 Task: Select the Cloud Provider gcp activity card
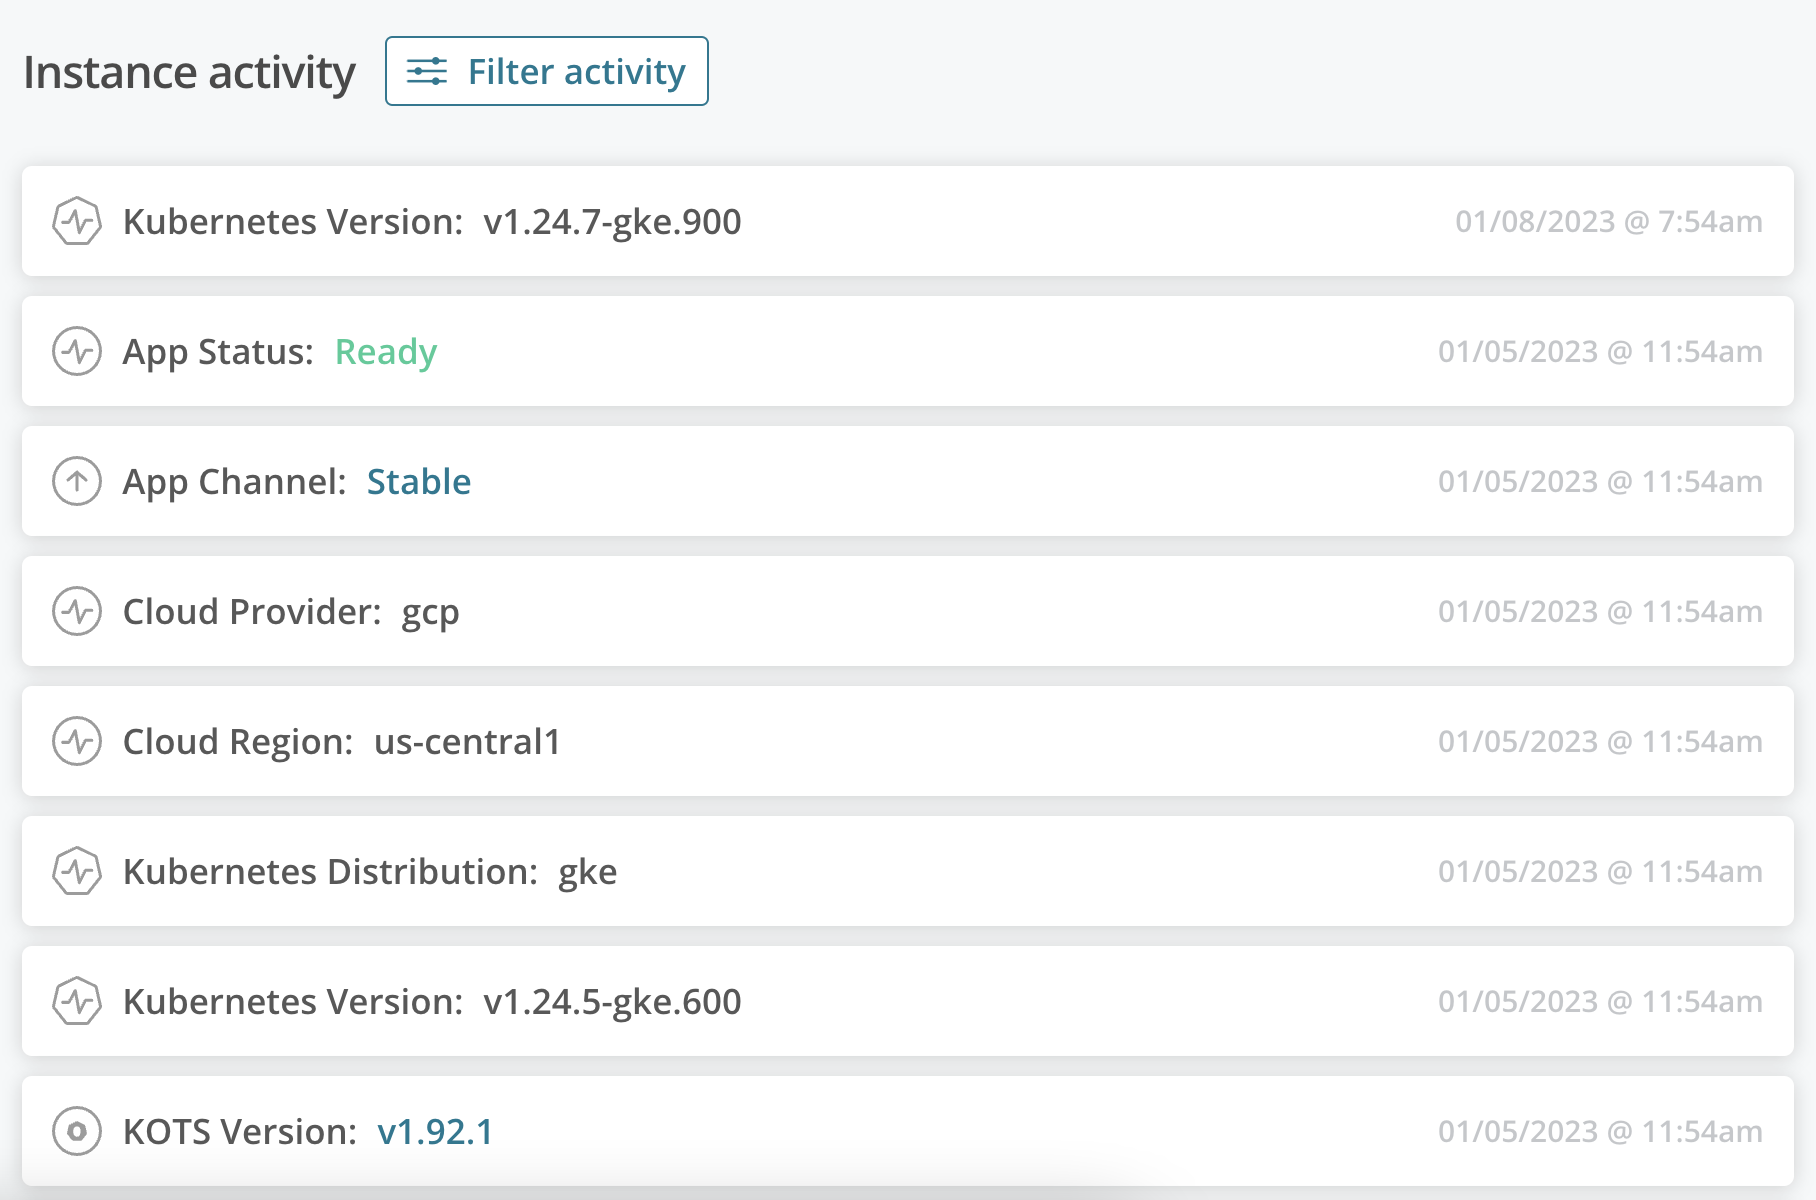point(900,612)
